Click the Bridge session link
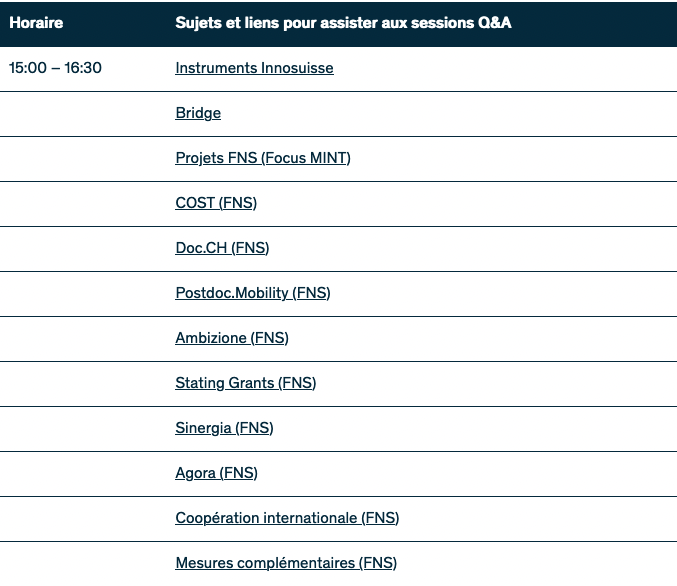Image resolution: width=677 pixels, height=586 pixels. point(198,114)
